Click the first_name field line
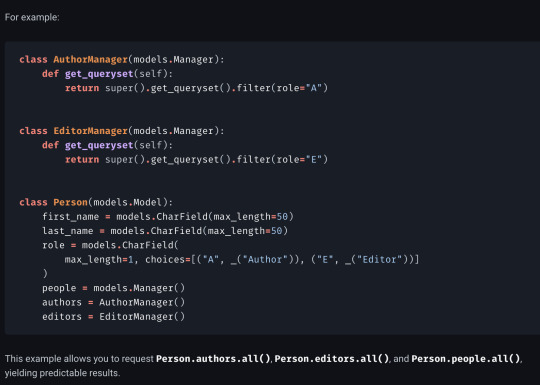This screenshot has height=385, width=540. (x=168, y=217)
